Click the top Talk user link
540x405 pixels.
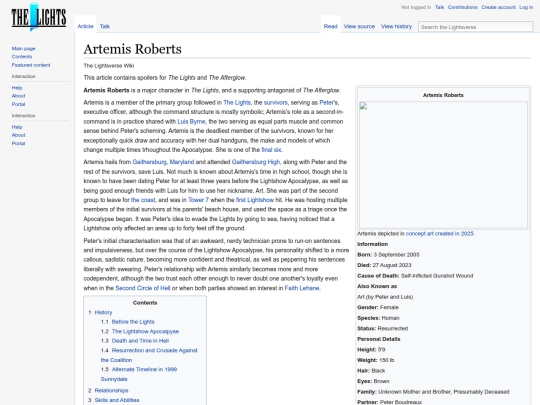(x=439, y=7)
